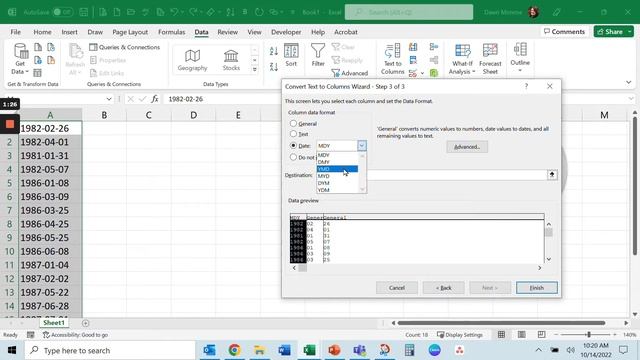
Task: Select the Date column format radio
Action: 293,145
